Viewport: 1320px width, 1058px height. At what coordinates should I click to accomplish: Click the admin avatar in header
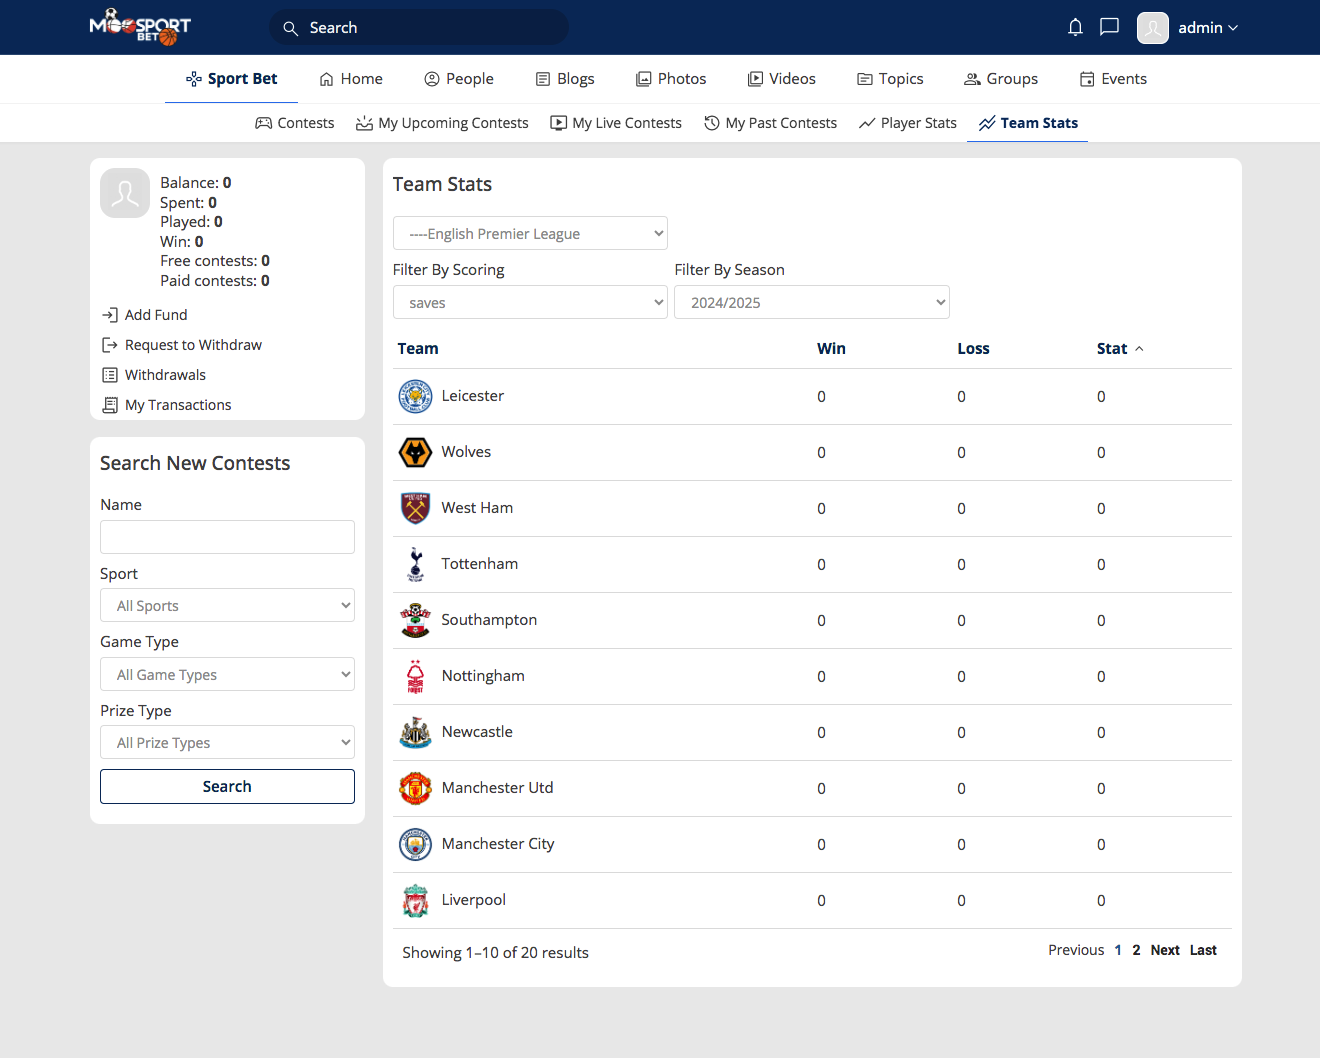click(x=1153, y=28)
